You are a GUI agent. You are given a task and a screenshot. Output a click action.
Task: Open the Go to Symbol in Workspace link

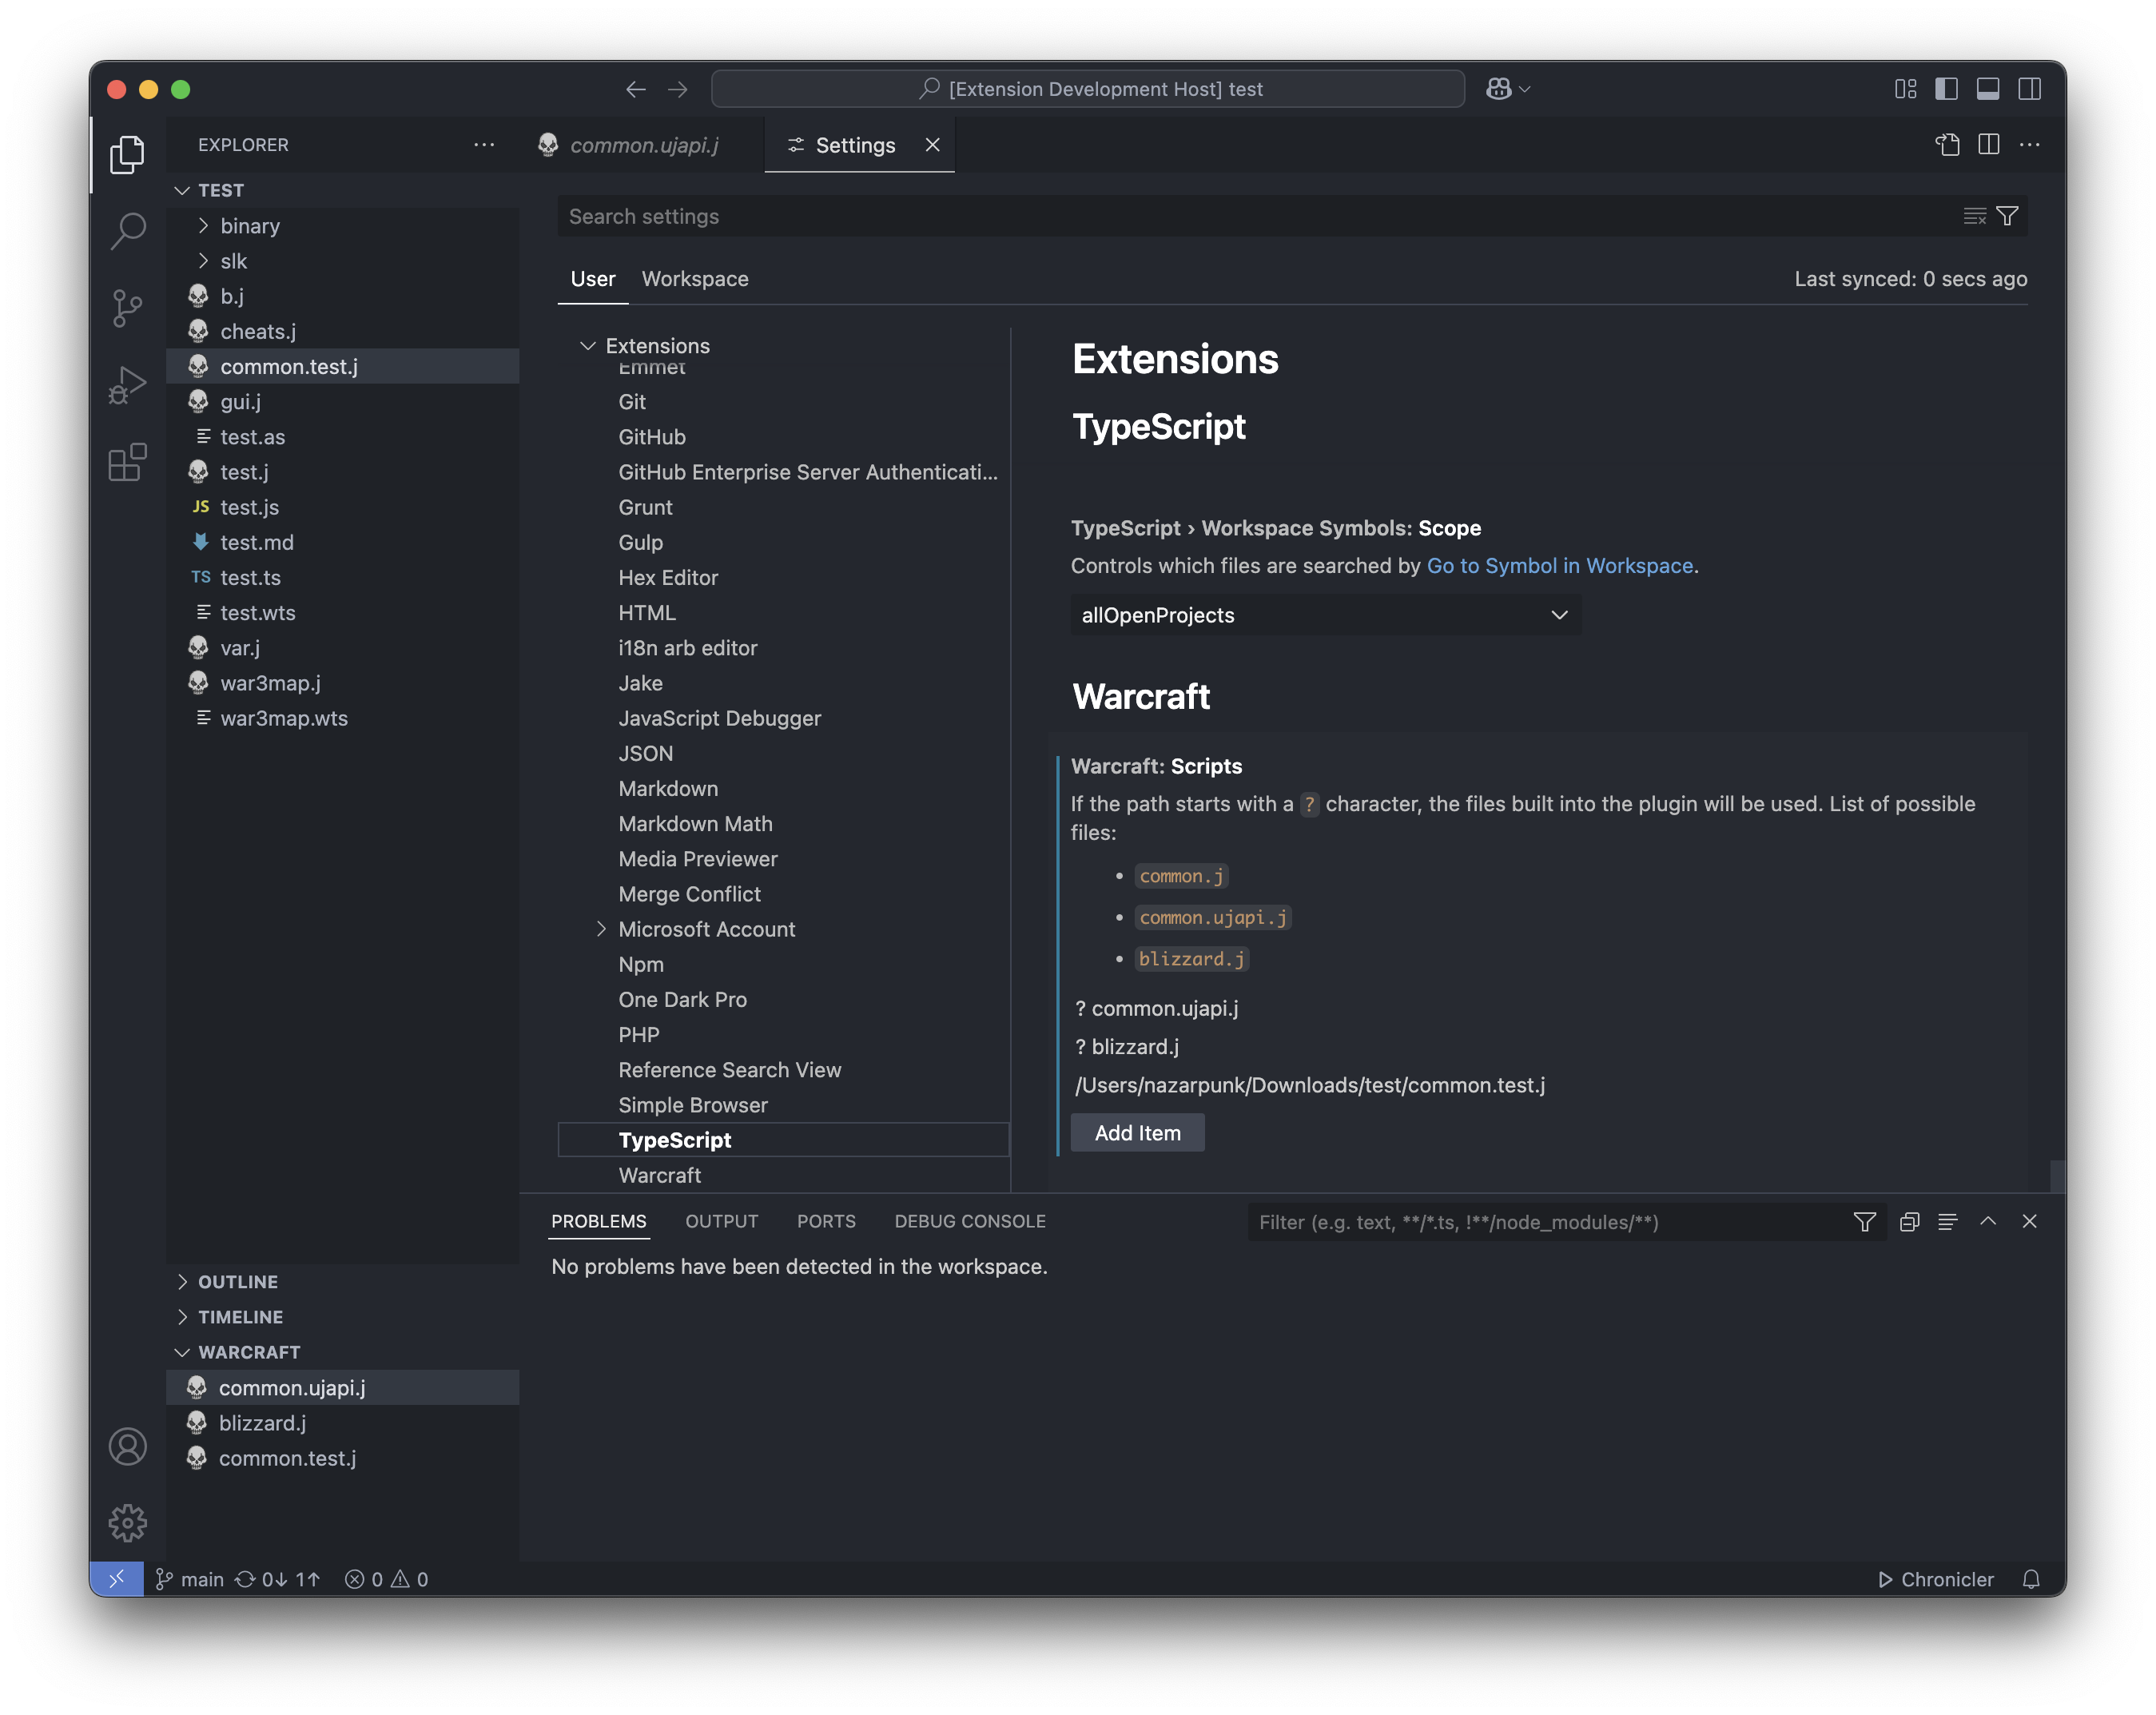pyautogui.click(x=1559, y=566)
